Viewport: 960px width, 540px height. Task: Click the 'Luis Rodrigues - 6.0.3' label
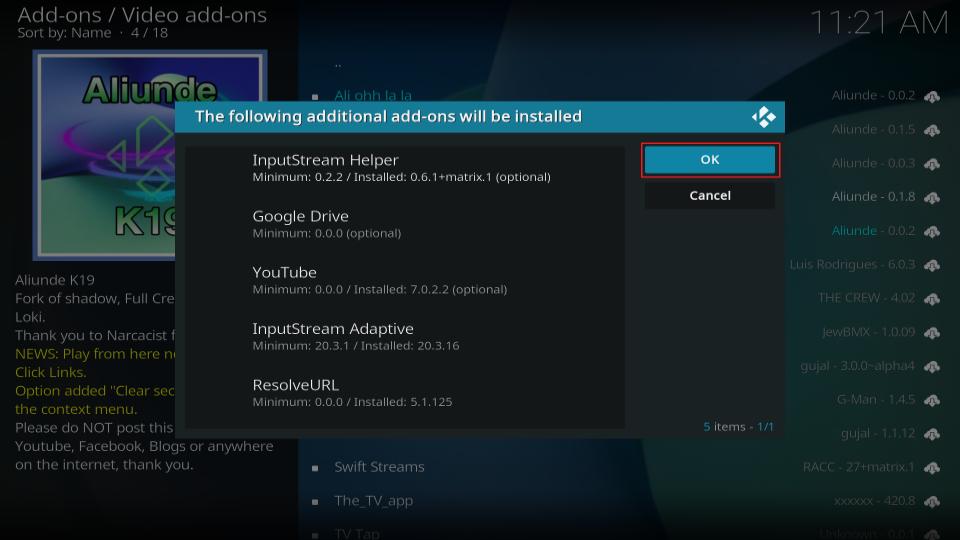(x=852, y=264)
